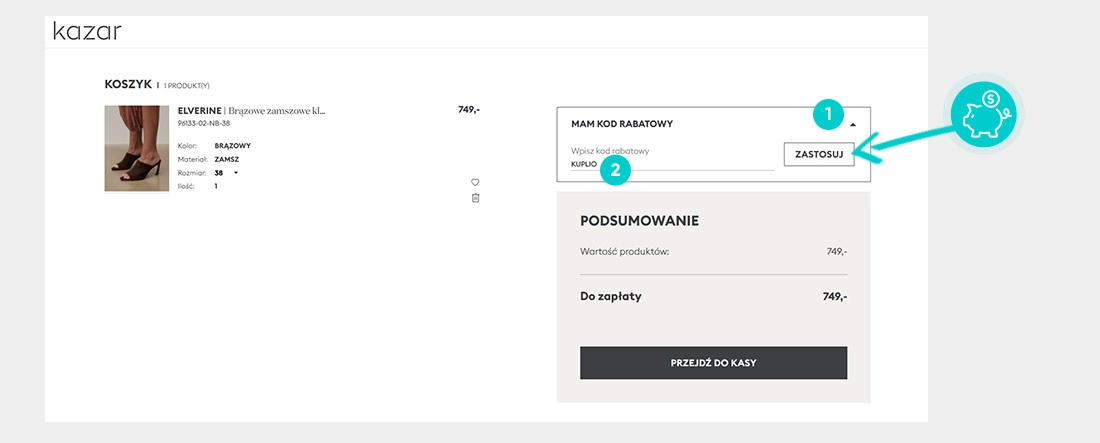Focus the Wpisz kod rabatowy input field
Viewport: 1100px width, 443px height.
coord(670,162)
